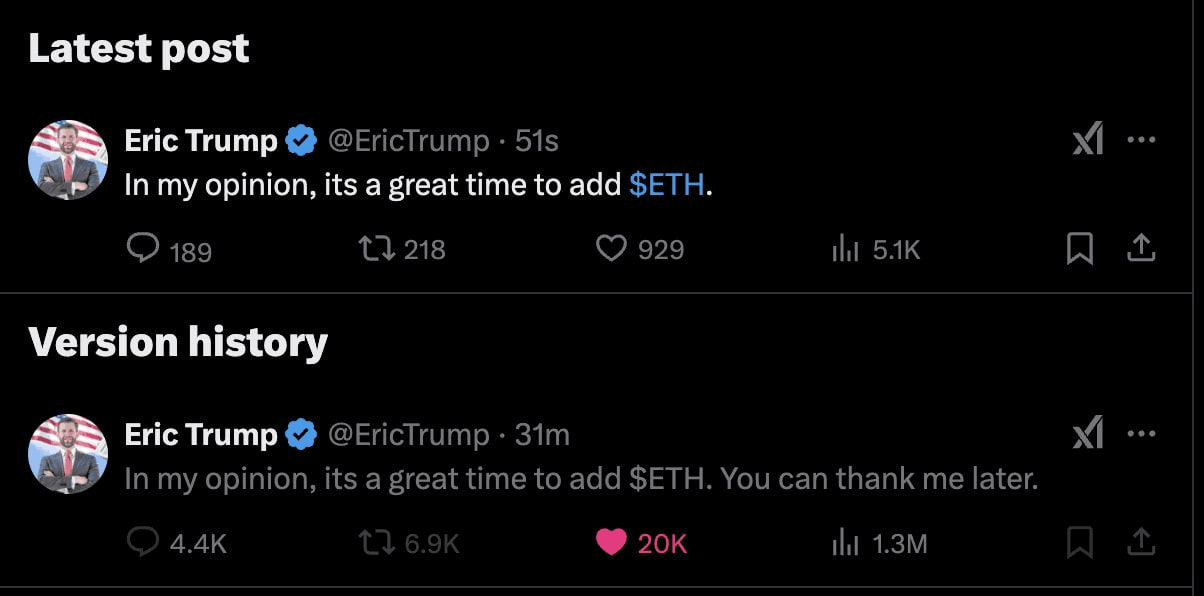The height and width of the screenshot is (596, 1204).
Task: Share the 31m version post
Action: (x=1141, y=543)
